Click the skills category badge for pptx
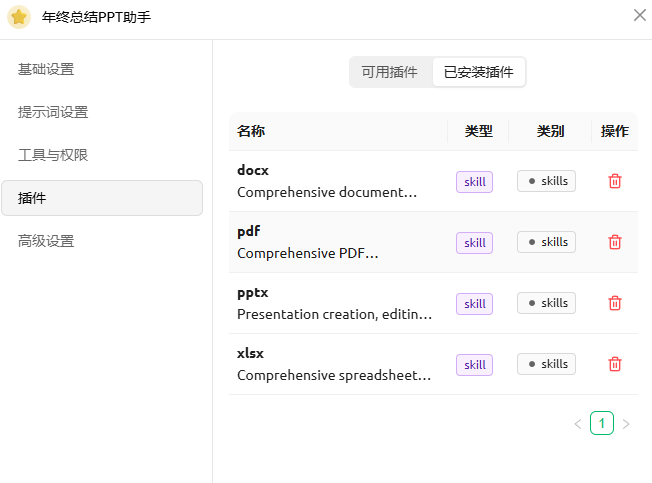652x483 pixels. click(x=546, y=303)
